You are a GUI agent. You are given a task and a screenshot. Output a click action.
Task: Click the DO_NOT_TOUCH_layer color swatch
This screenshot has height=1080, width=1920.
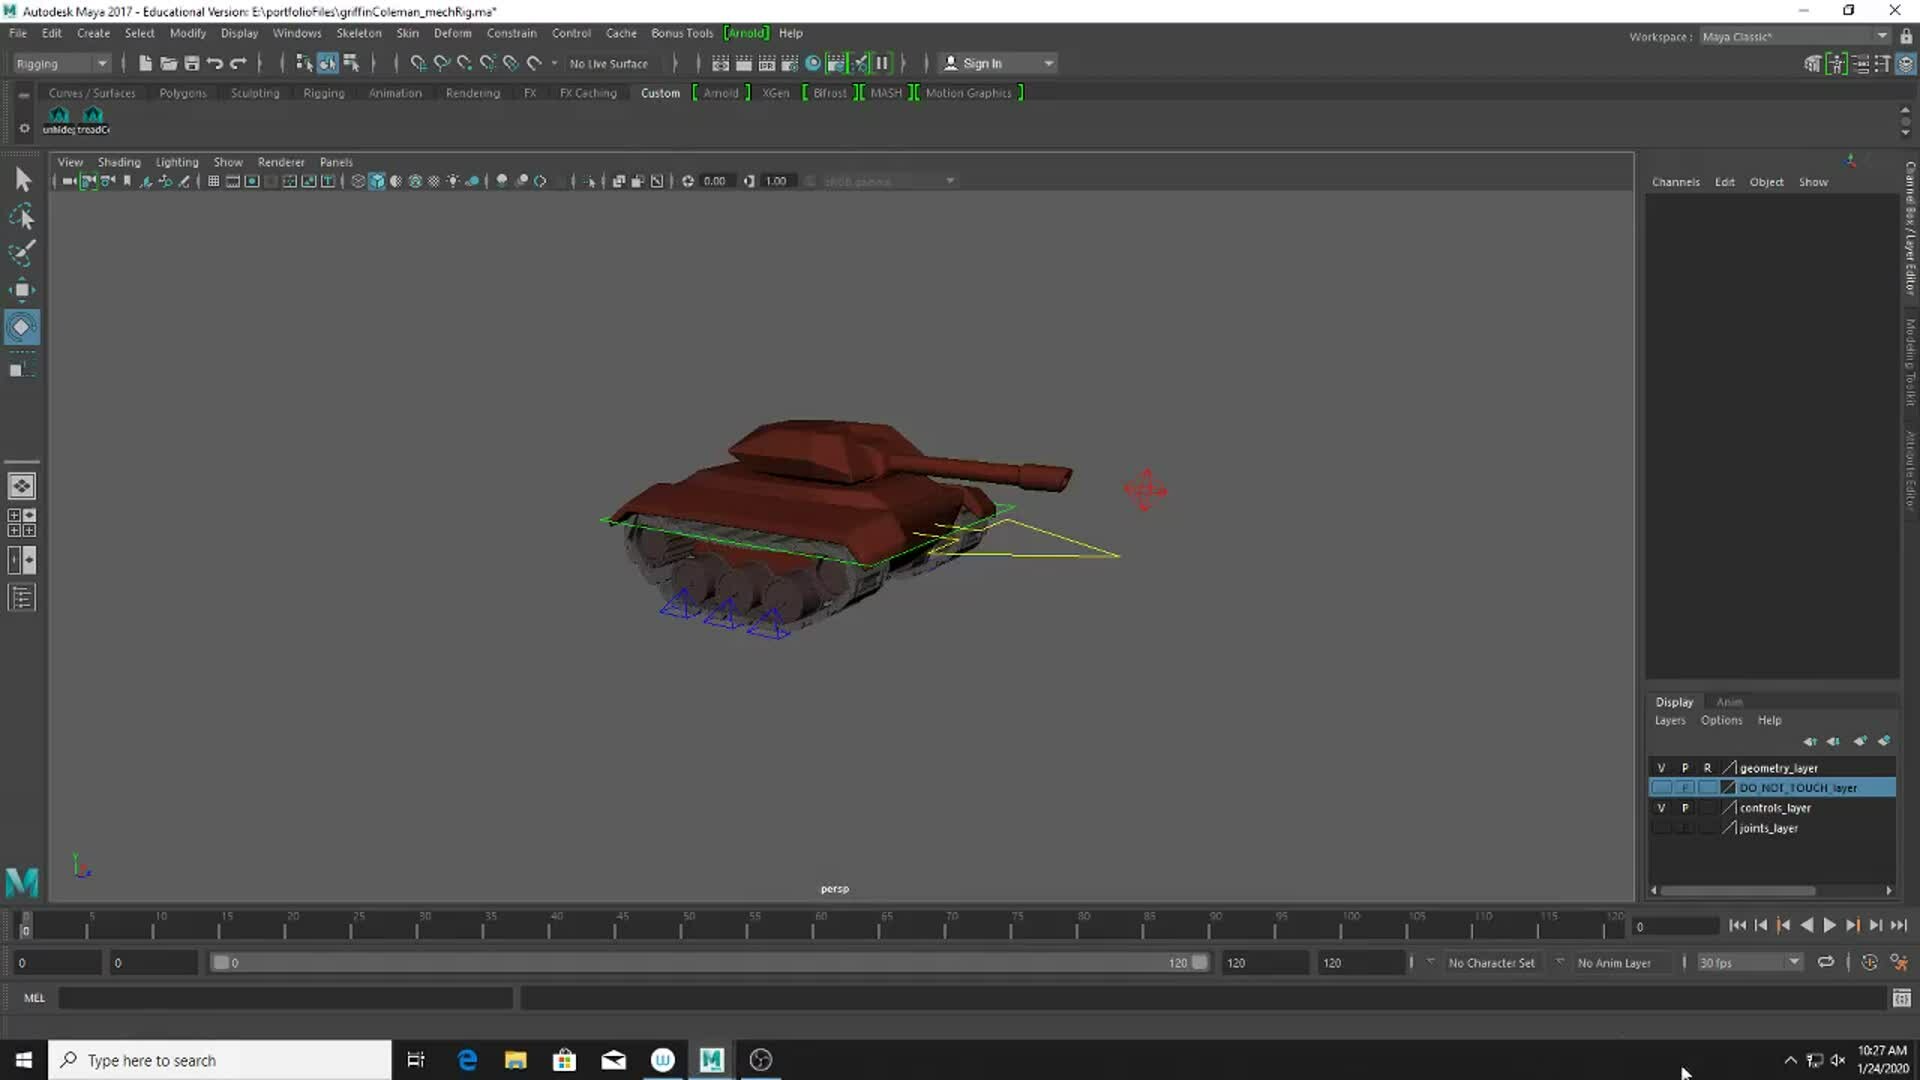click(1728, 788)
